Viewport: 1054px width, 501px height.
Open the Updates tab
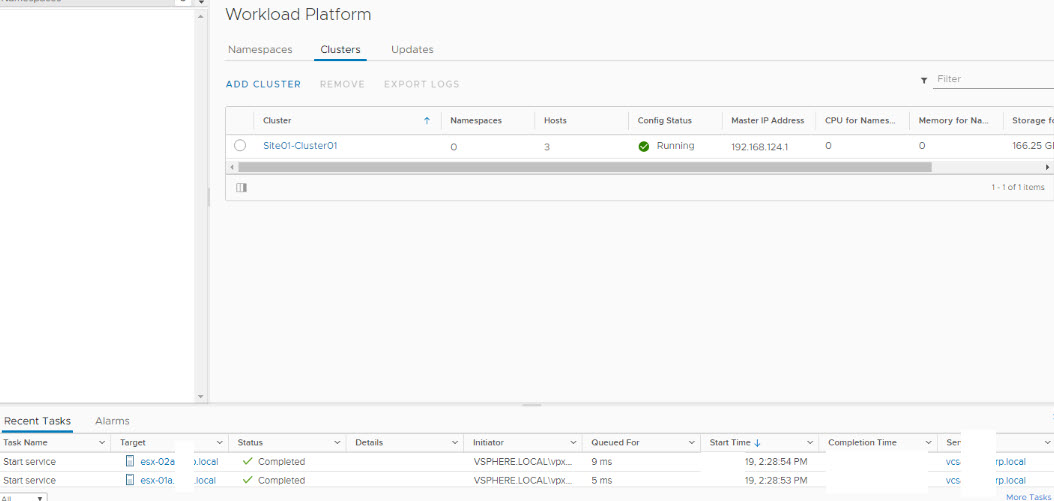coord(412,49)
